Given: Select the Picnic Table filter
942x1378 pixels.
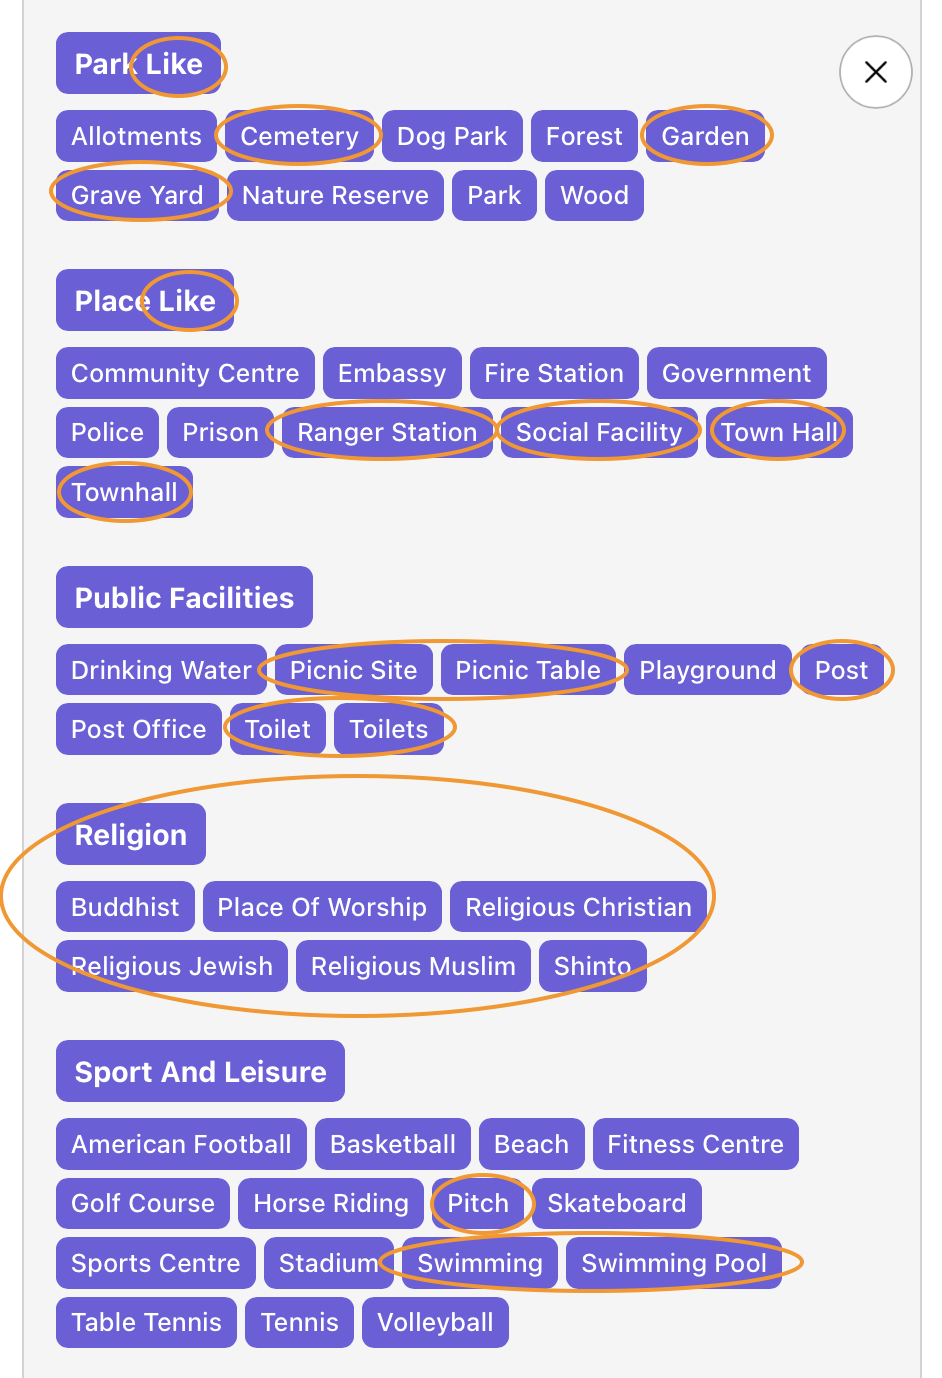Looking at the screenshot, I should (x=528, y=670).
